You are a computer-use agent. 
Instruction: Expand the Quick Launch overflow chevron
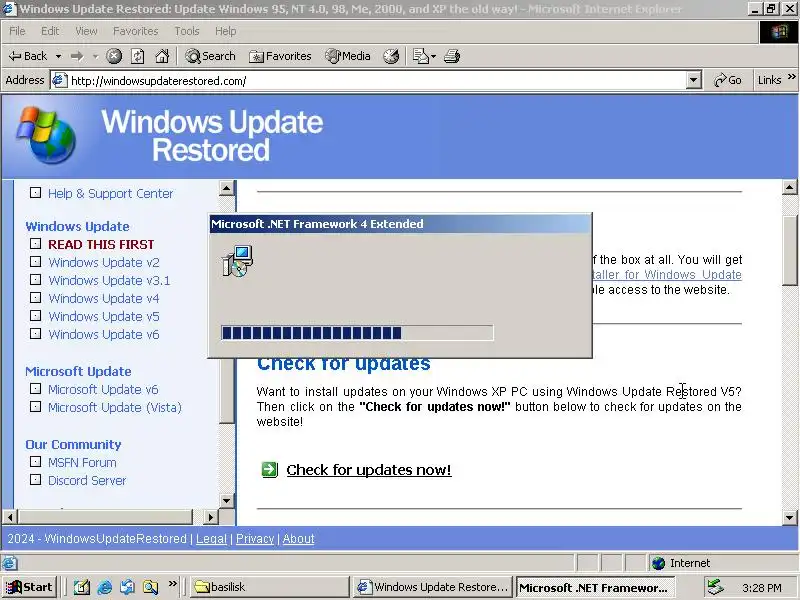(x=173, y=583)
